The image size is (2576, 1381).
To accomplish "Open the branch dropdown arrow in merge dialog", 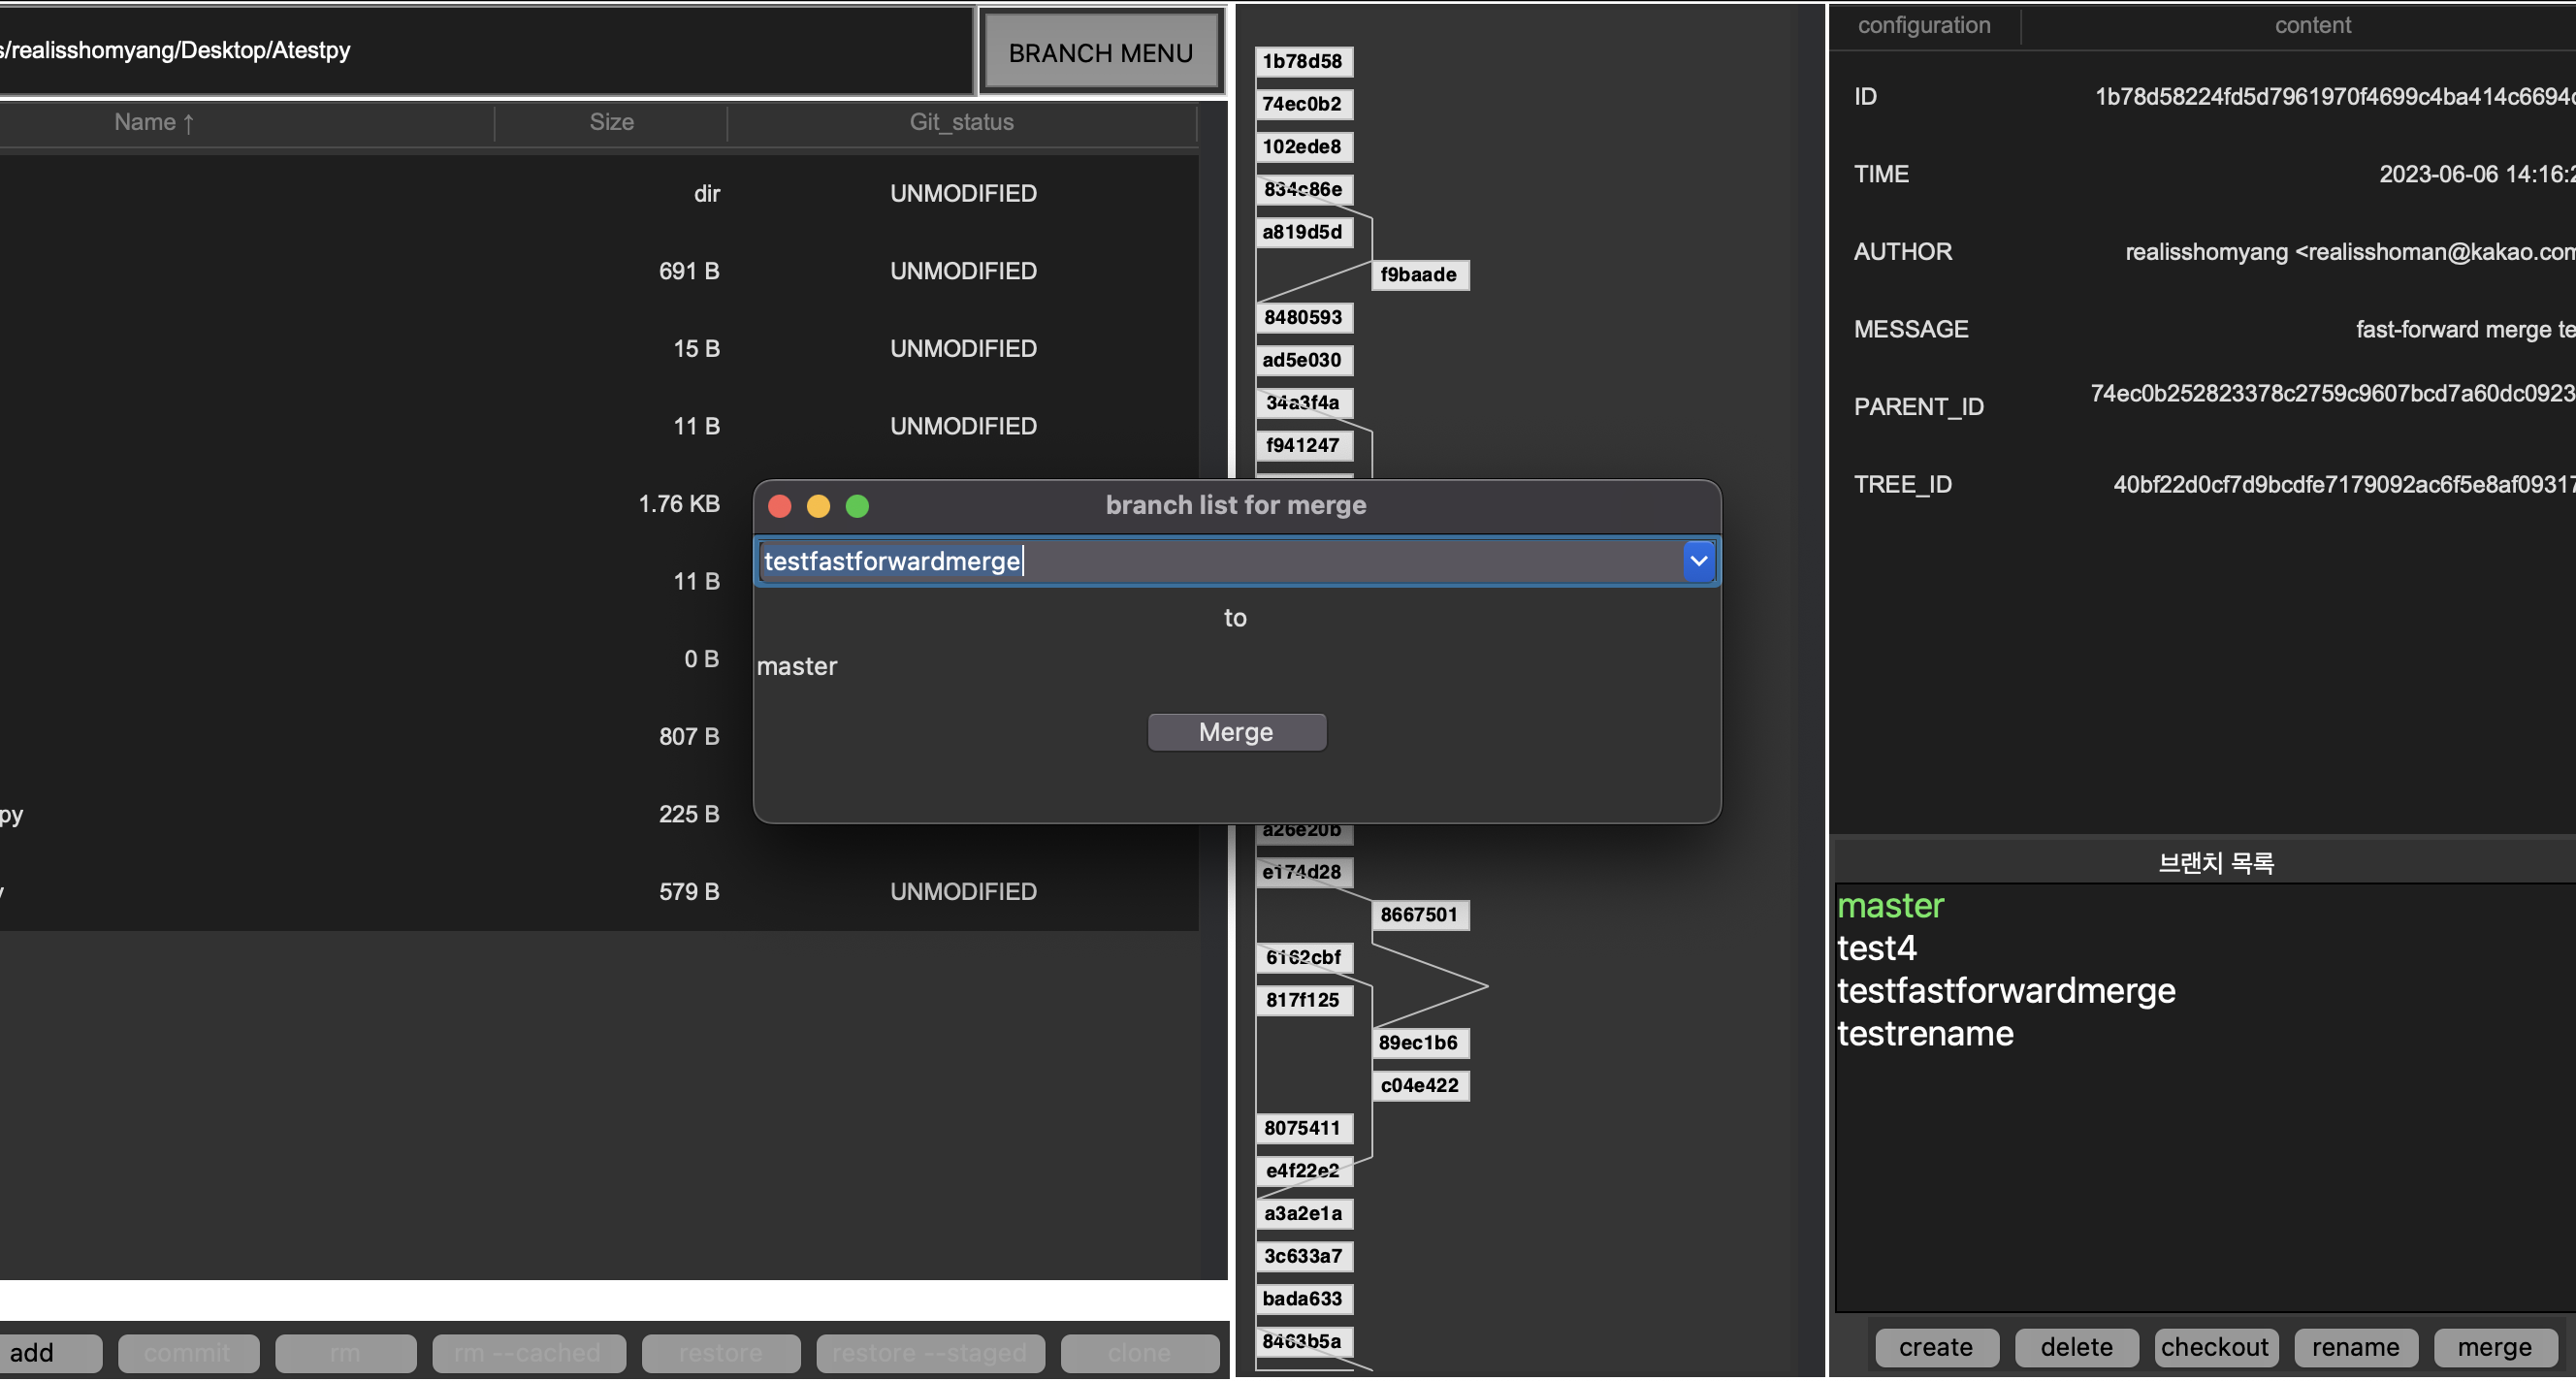I will click(x=1698, y=561).
